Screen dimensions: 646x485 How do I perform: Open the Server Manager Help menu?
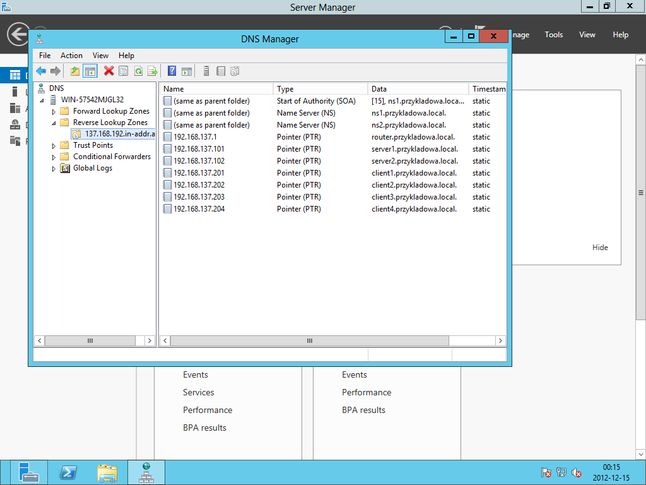(x=620, y=35)
